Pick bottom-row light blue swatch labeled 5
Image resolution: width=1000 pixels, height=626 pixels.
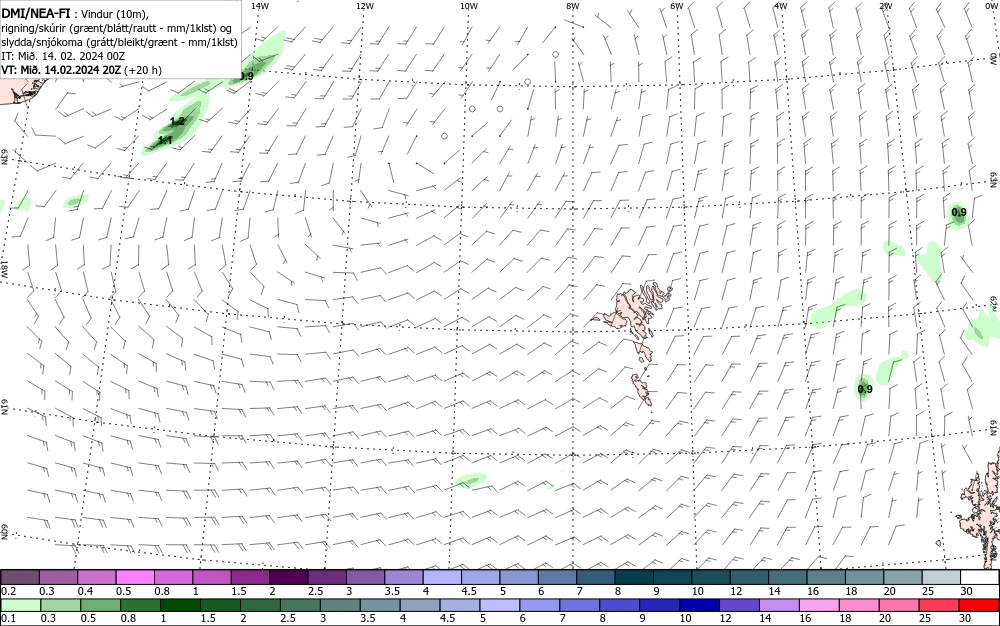500,605
